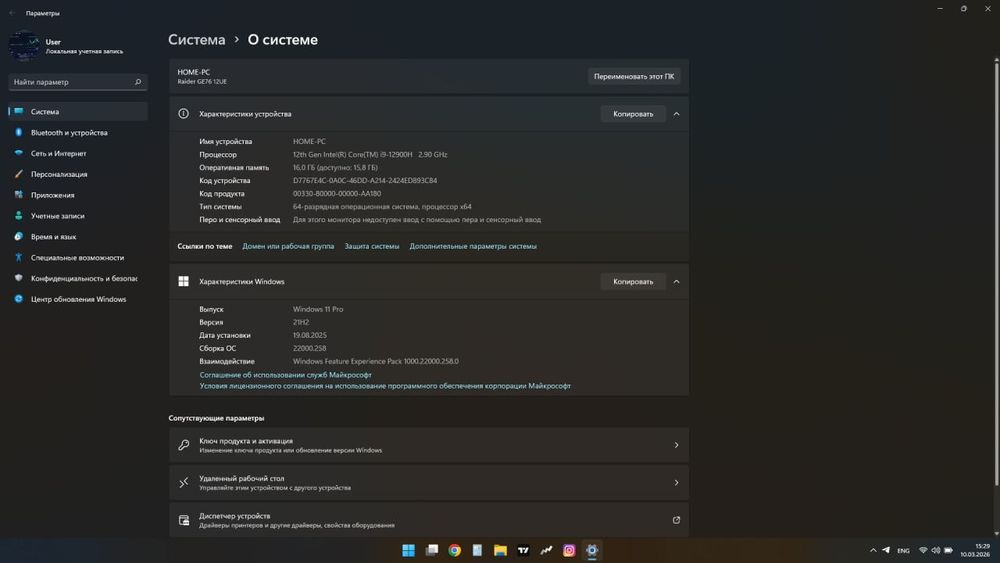Click the back arrow beside Параметры

(x=12, y=13)
